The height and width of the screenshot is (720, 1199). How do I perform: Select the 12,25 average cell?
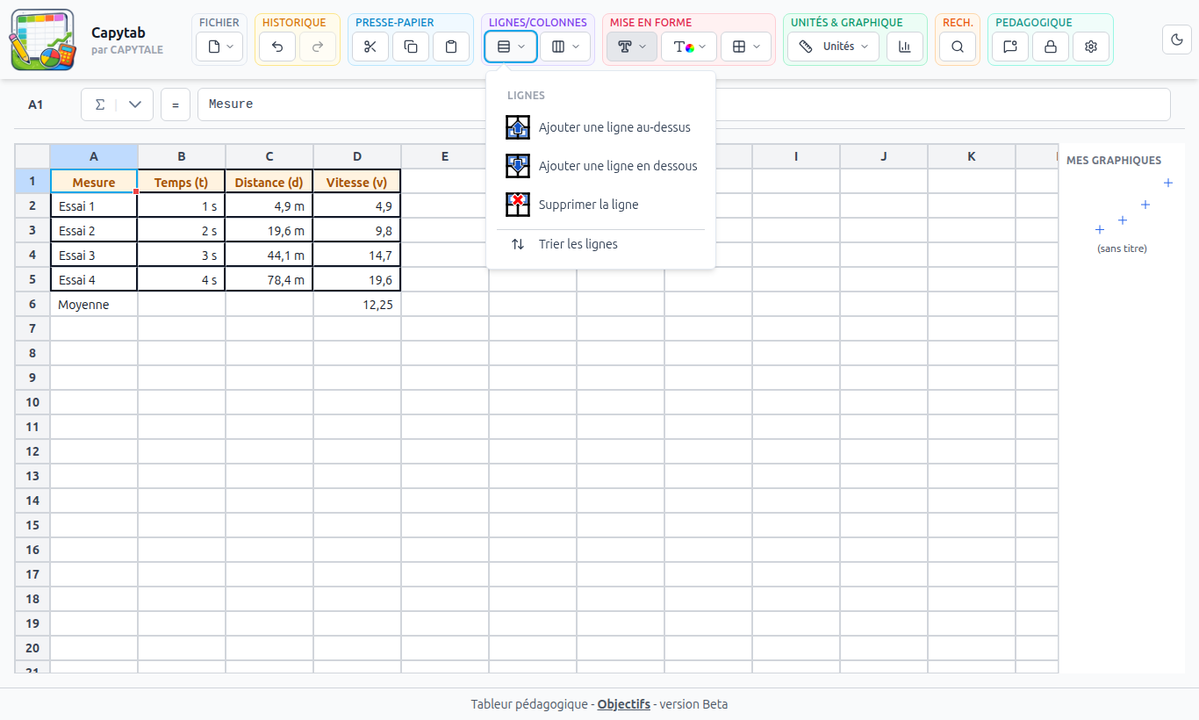(357, 304)
